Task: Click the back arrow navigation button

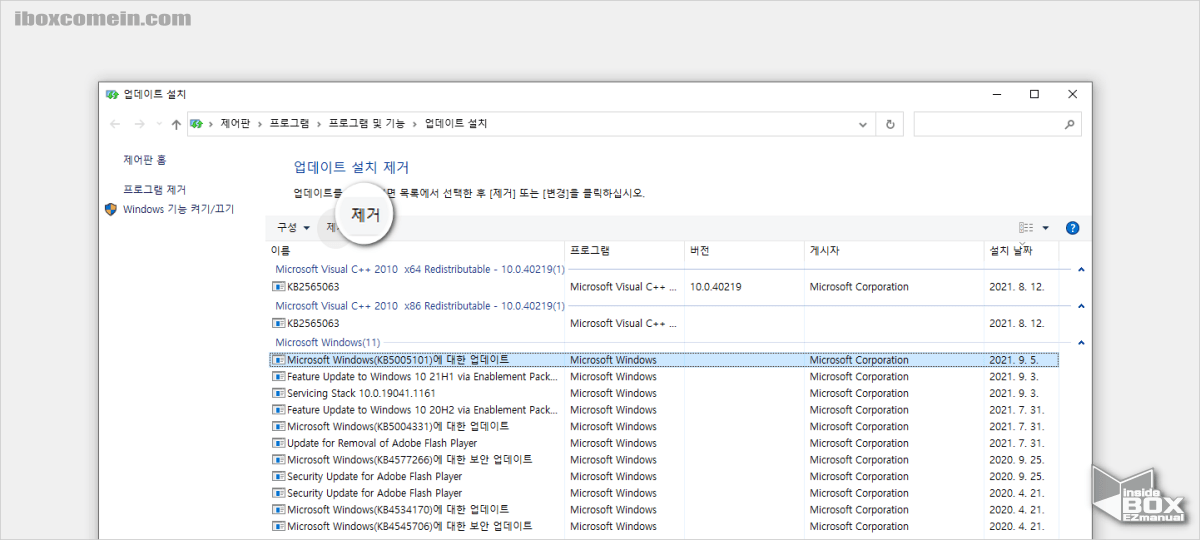Action: point(115,124)
